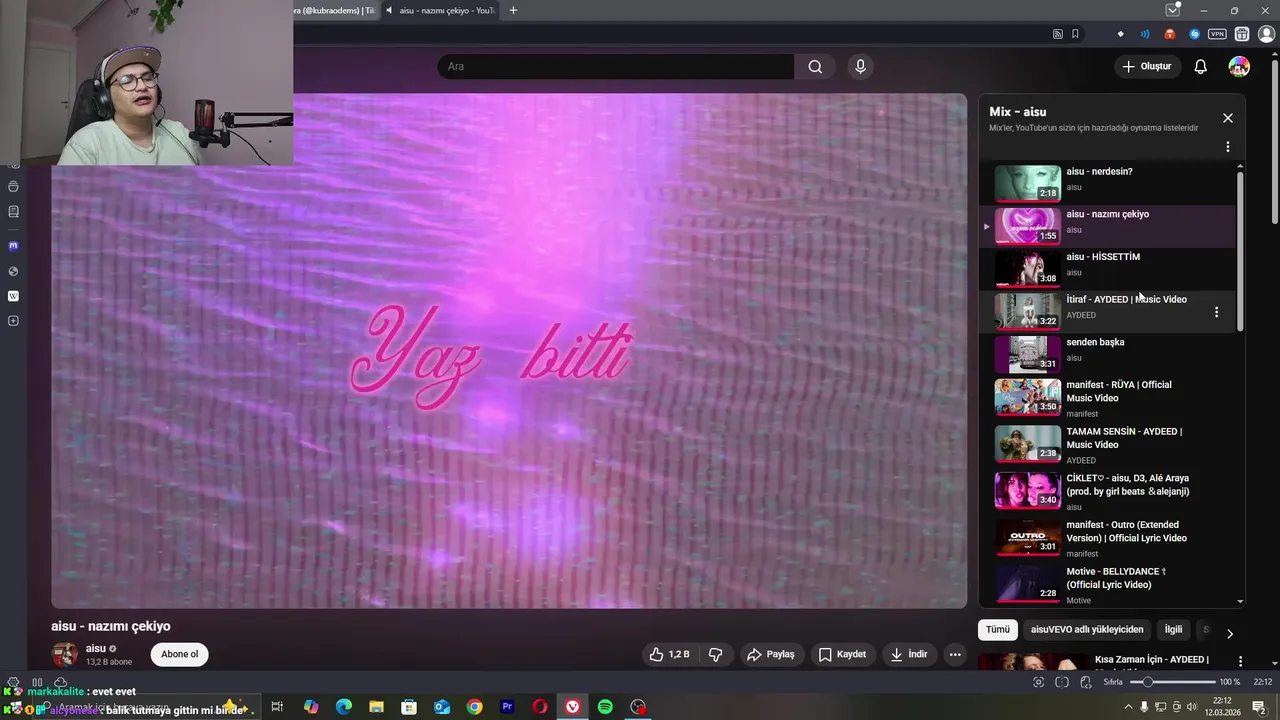
Task: Click manifest - Outro Extended Version title
Action: coord(1126,531)
